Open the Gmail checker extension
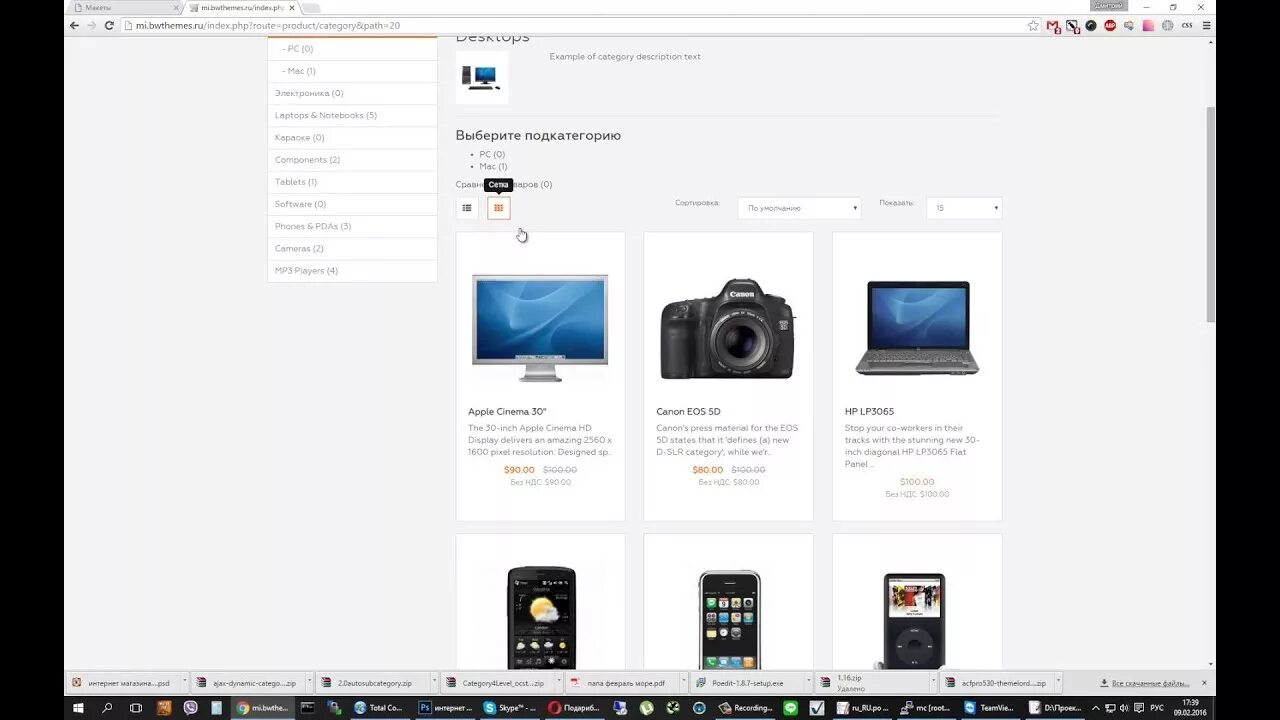 (x=1053, y=26)
